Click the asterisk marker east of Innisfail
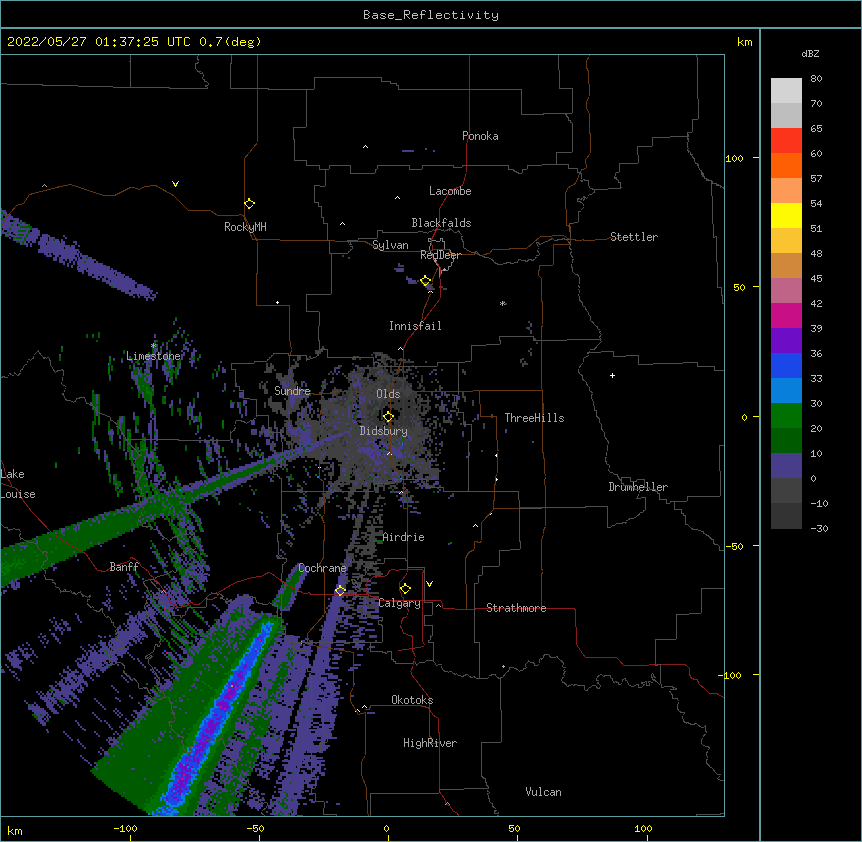The height and width of the screenshot is (842, 862). tap(502, 303)
